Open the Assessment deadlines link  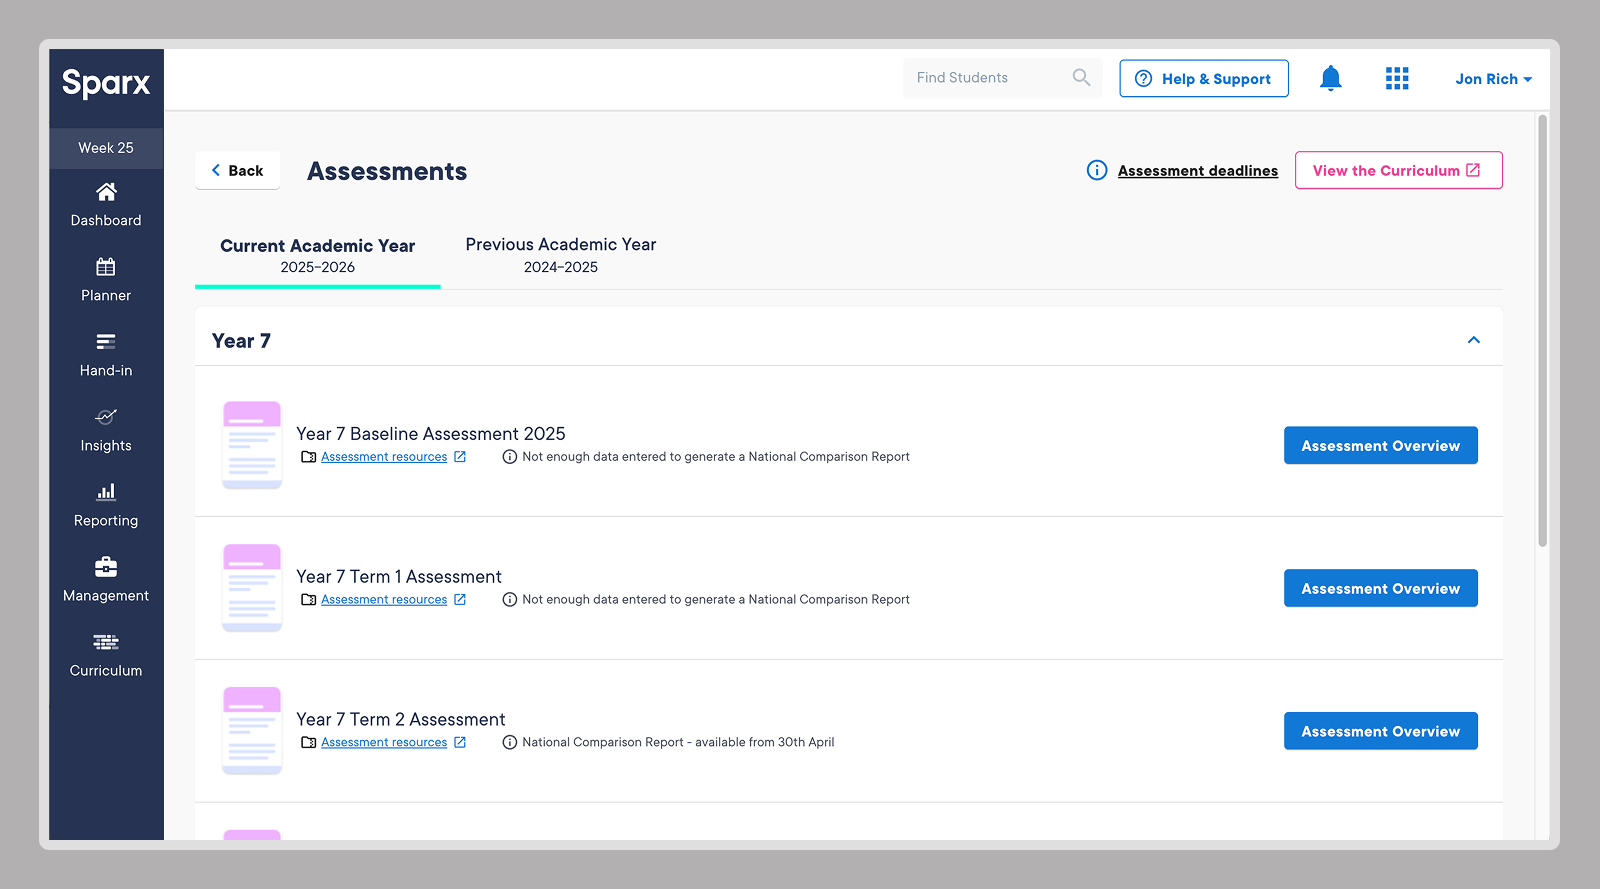pos(1198,171)
